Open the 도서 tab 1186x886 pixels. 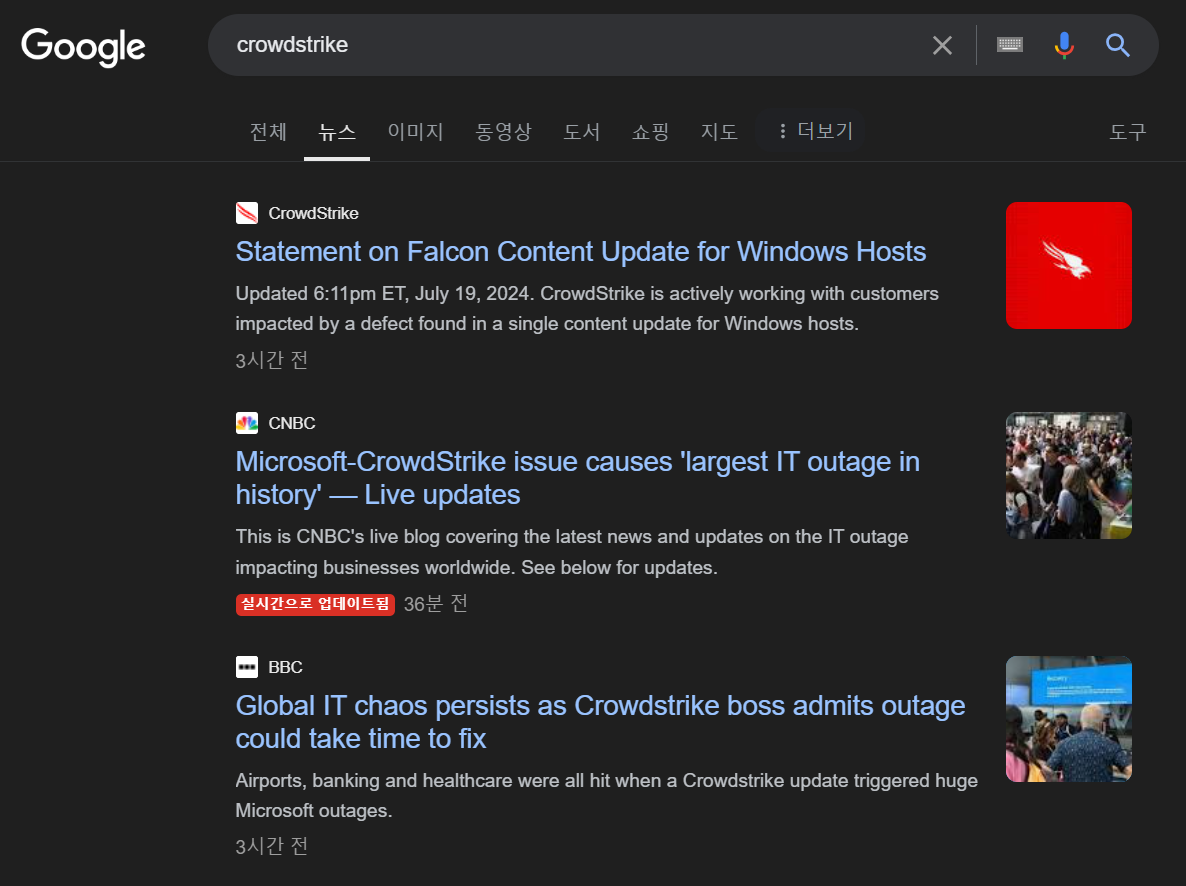pyautogui.click(x=582, y=132)
